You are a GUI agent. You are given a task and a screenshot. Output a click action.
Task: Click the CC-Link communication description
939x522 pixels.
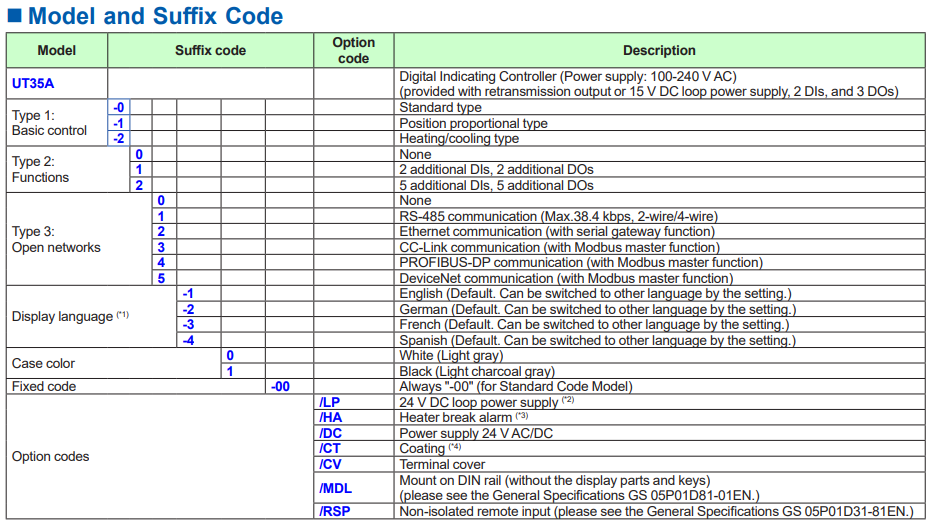click(559, 247)
